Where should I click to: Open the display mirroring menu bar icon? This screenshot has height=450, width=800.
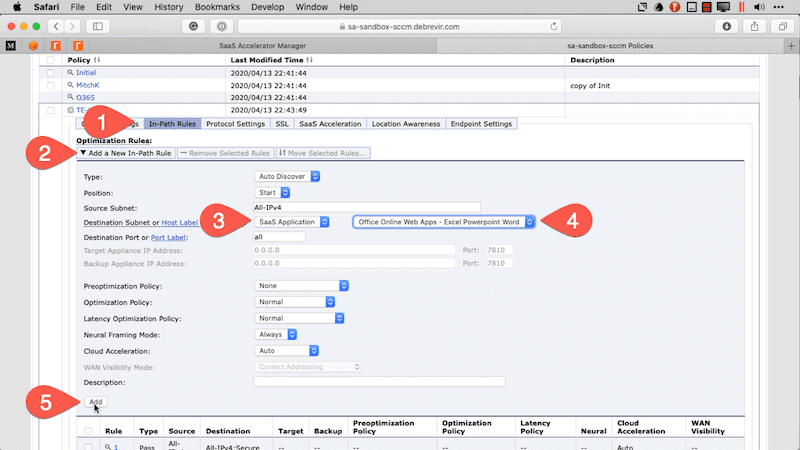point(723,7)
